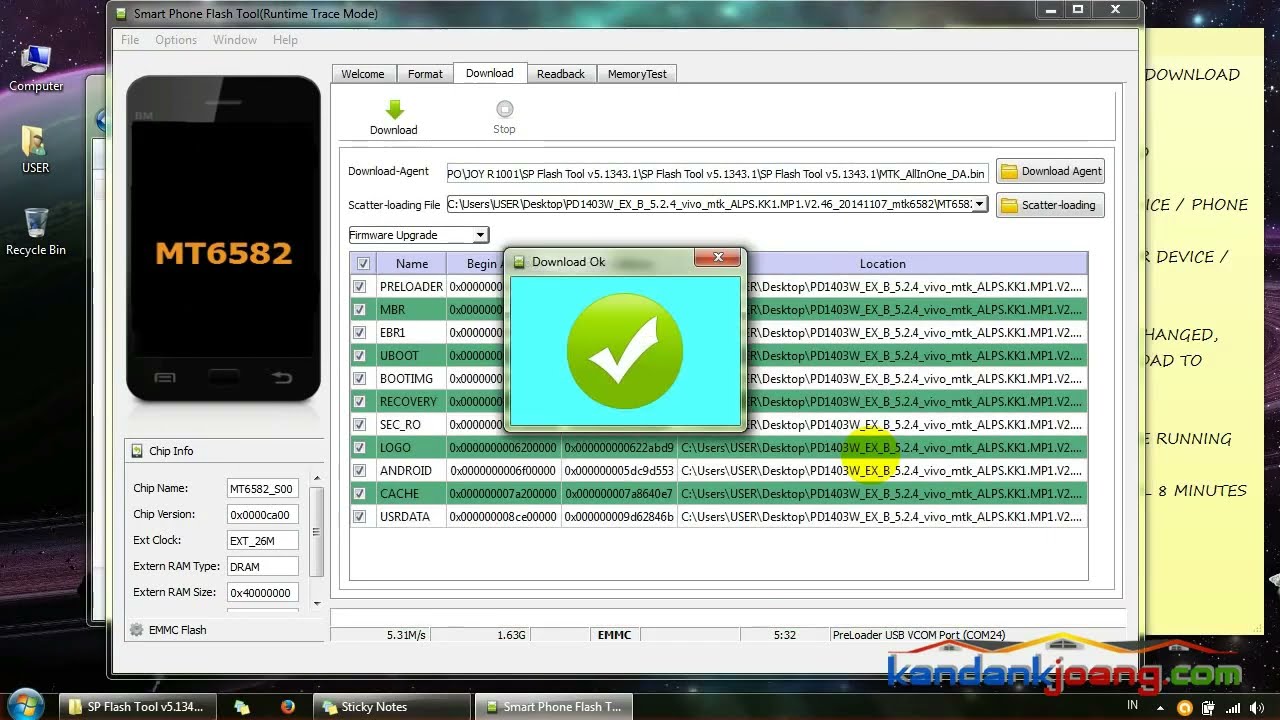Click the Chip Info panel icon
Viewport: 1280px width, 720px height.
(137, 451)
